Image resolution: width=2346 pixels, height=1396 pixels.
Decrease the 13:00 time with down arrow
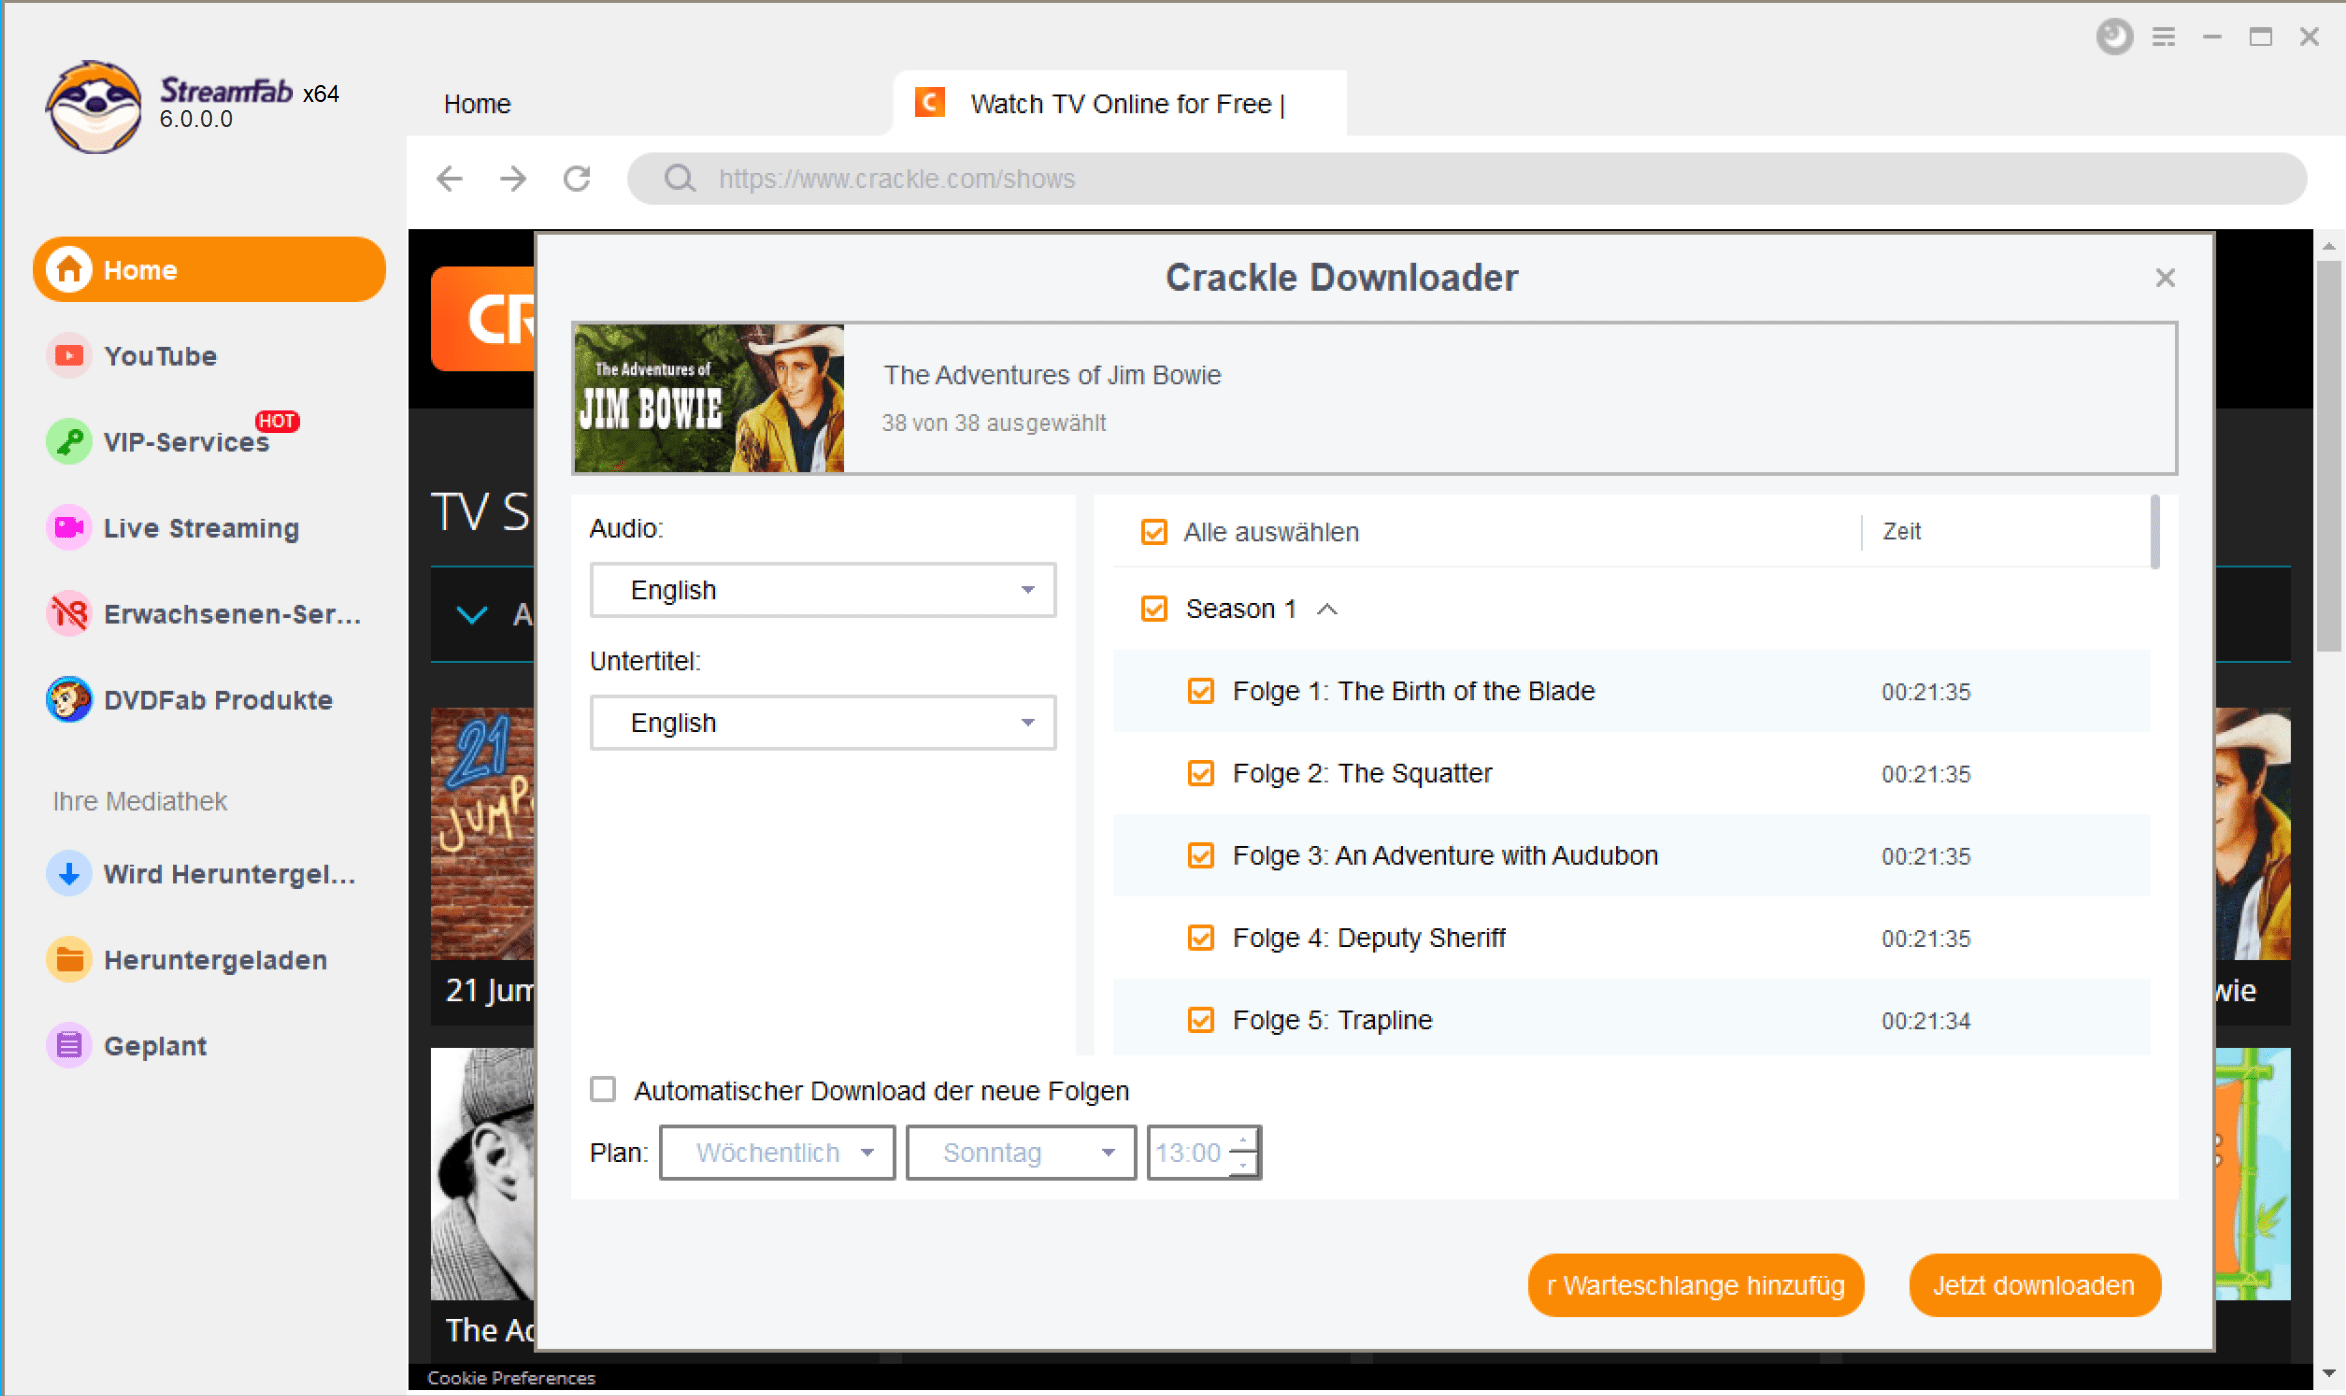[x=1243, y=1165]
